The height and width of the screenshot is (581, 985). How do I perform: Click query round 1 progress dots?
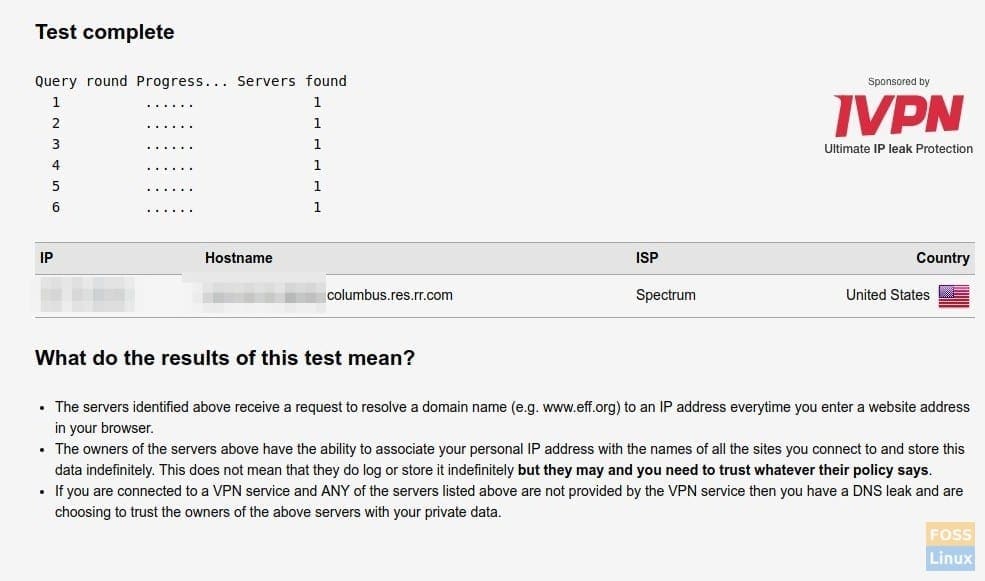(x=170, y=103)
